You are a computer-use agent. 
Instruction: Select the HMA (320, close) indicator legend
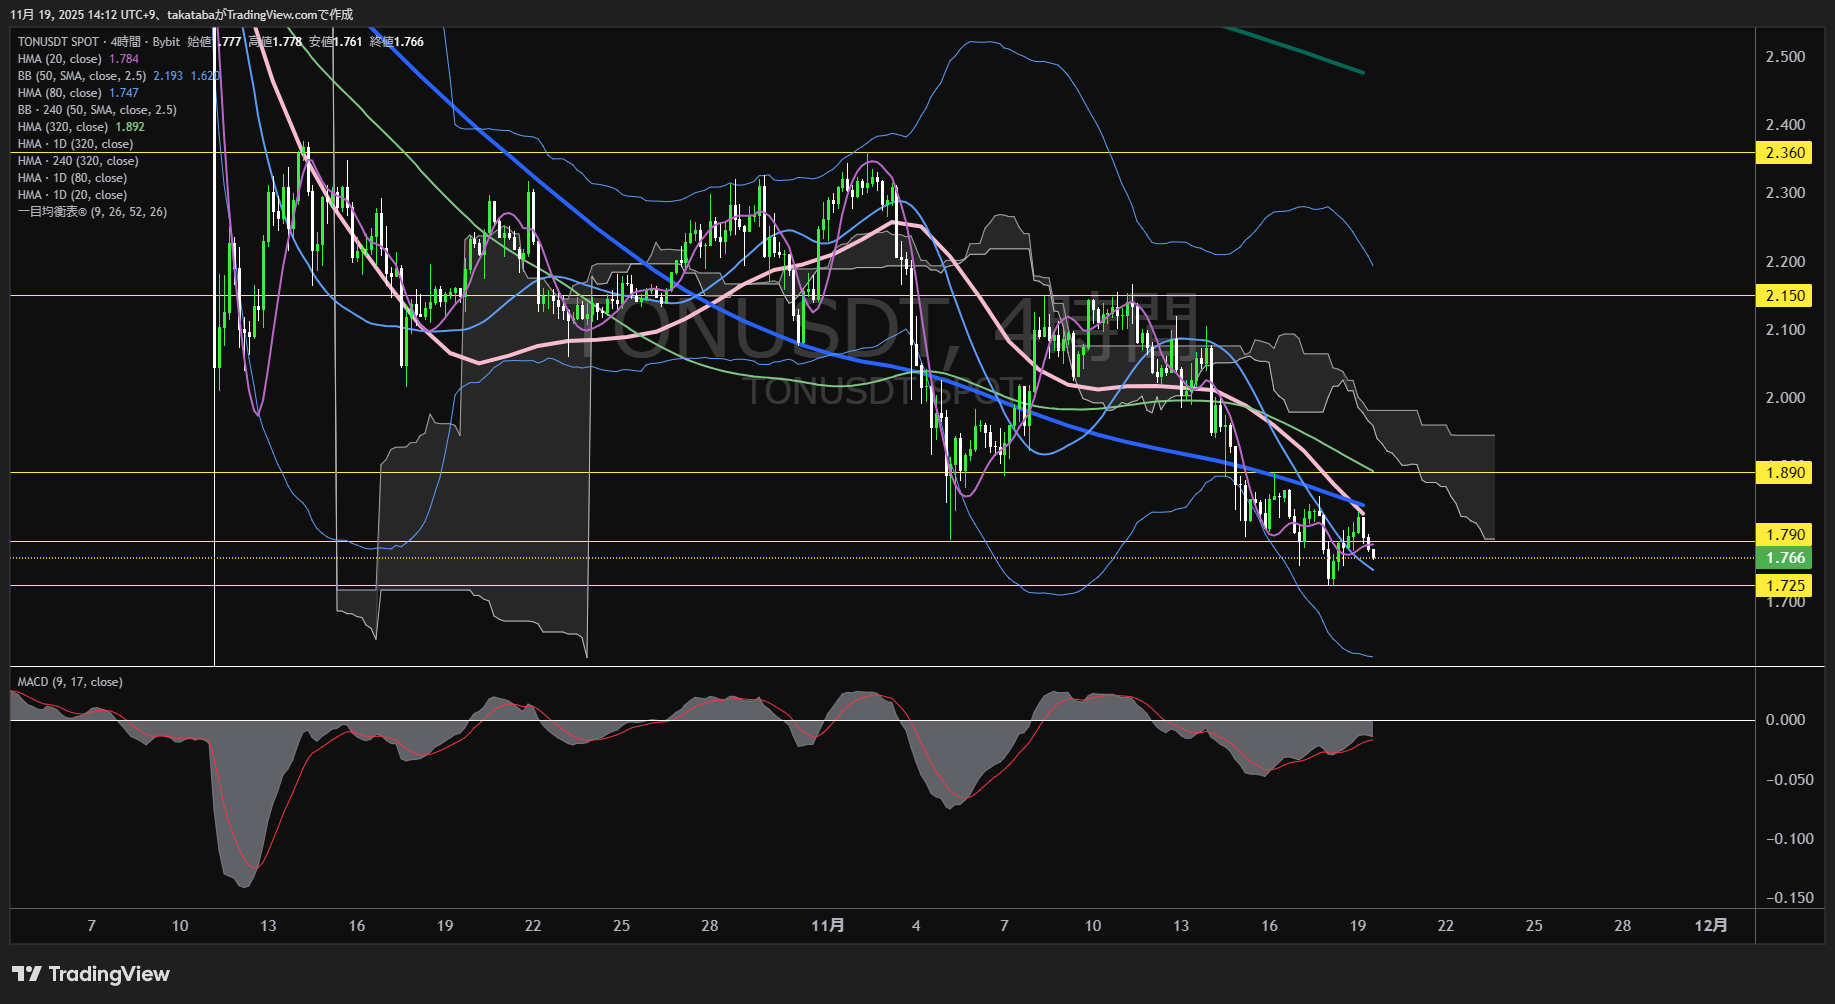pyautogui.click(x=63, y=127)
